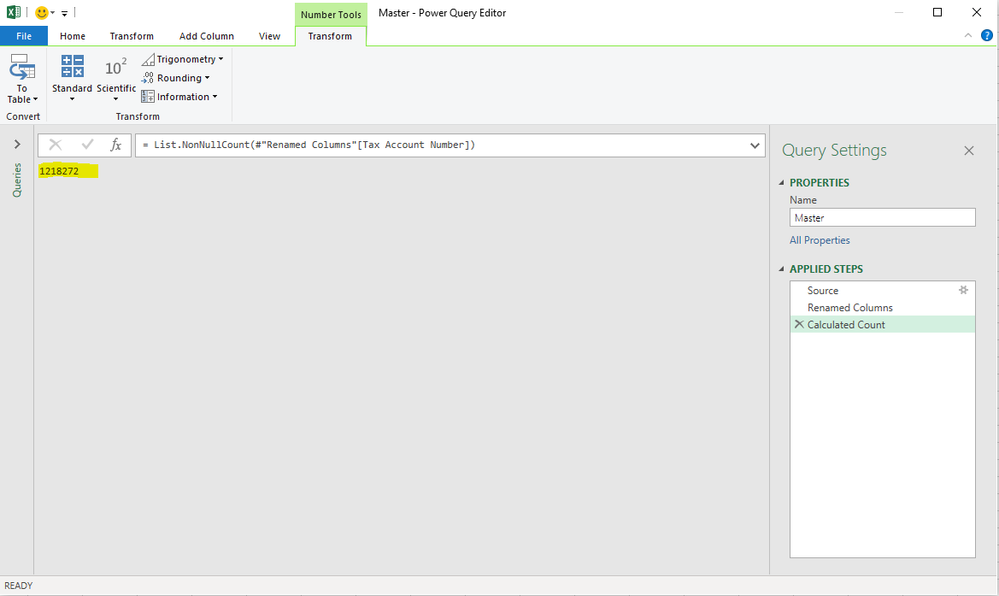Screen dimensions: 999x596
Task: Switch to the View ribbon tab
Action: click(x=270, y=36)
